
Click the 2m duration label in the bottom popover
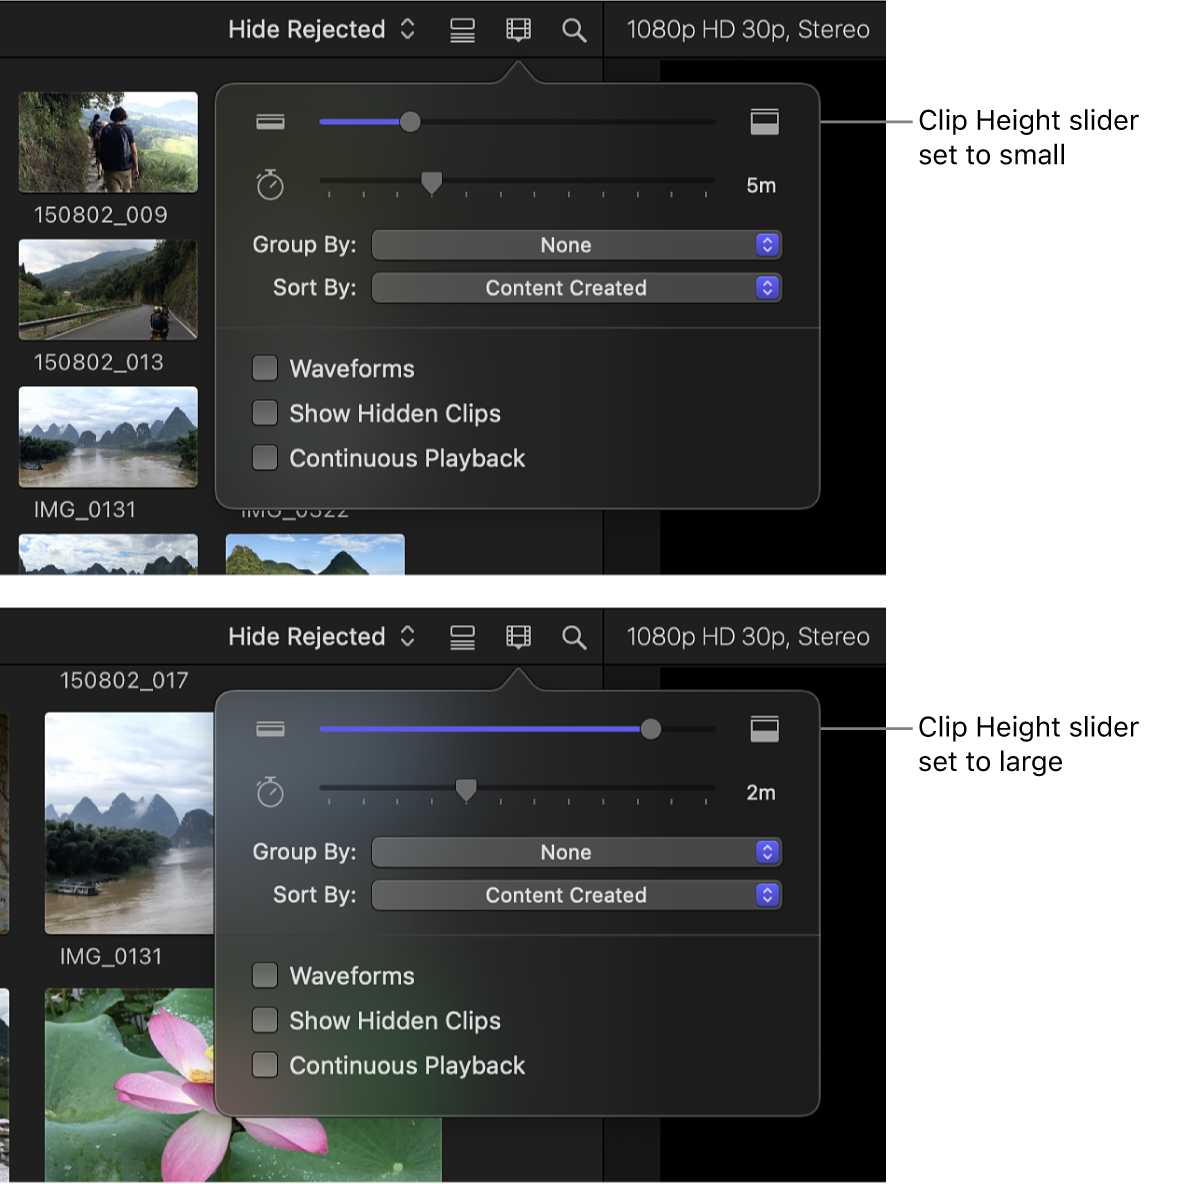(x=761, y=792)
